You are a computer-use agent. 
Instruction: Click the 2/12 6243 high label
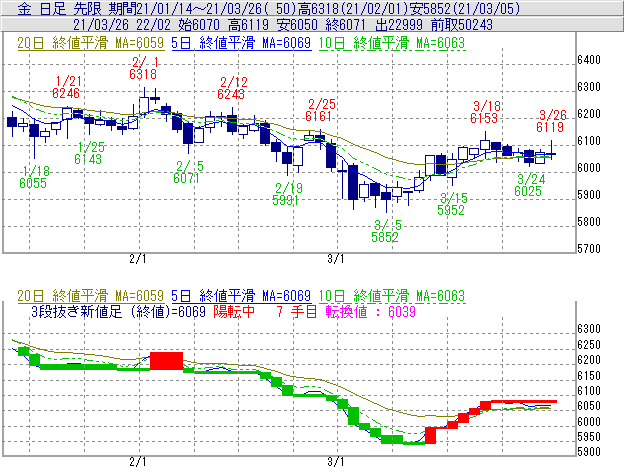[232, 88]
